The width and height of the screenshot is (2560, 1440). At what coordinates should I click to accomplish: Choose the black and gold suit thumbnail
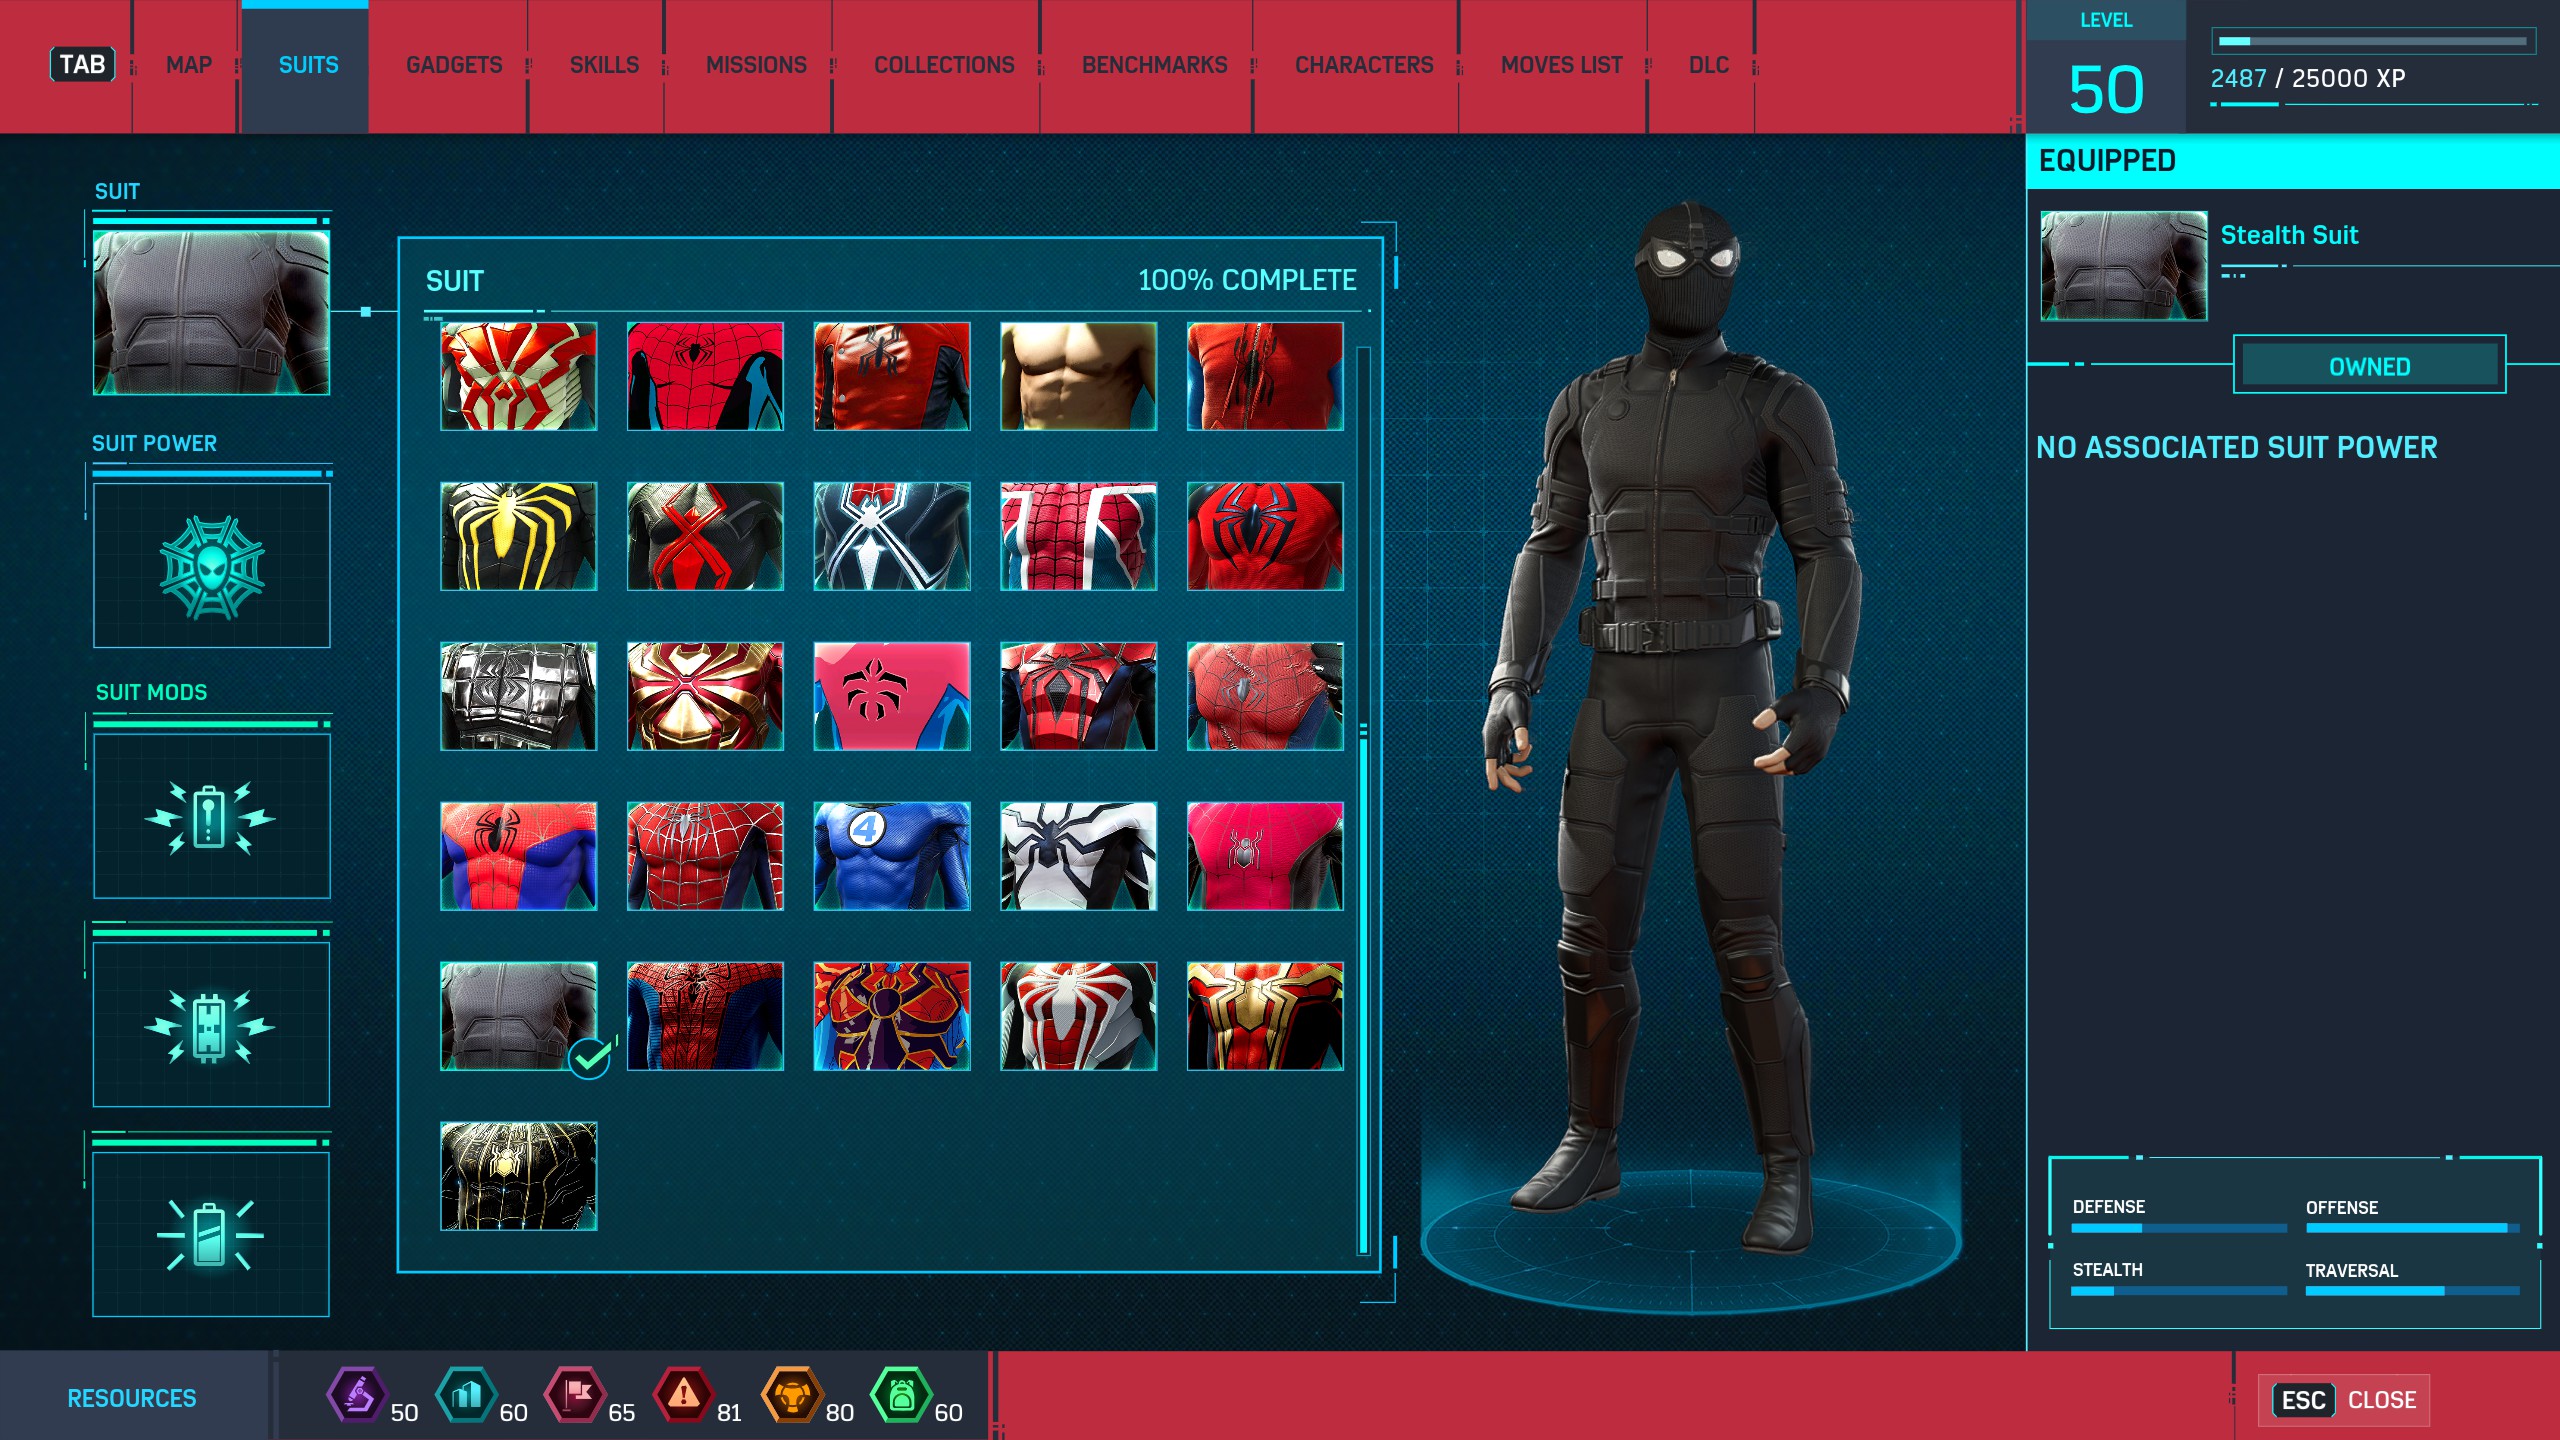pos(518,1176)
